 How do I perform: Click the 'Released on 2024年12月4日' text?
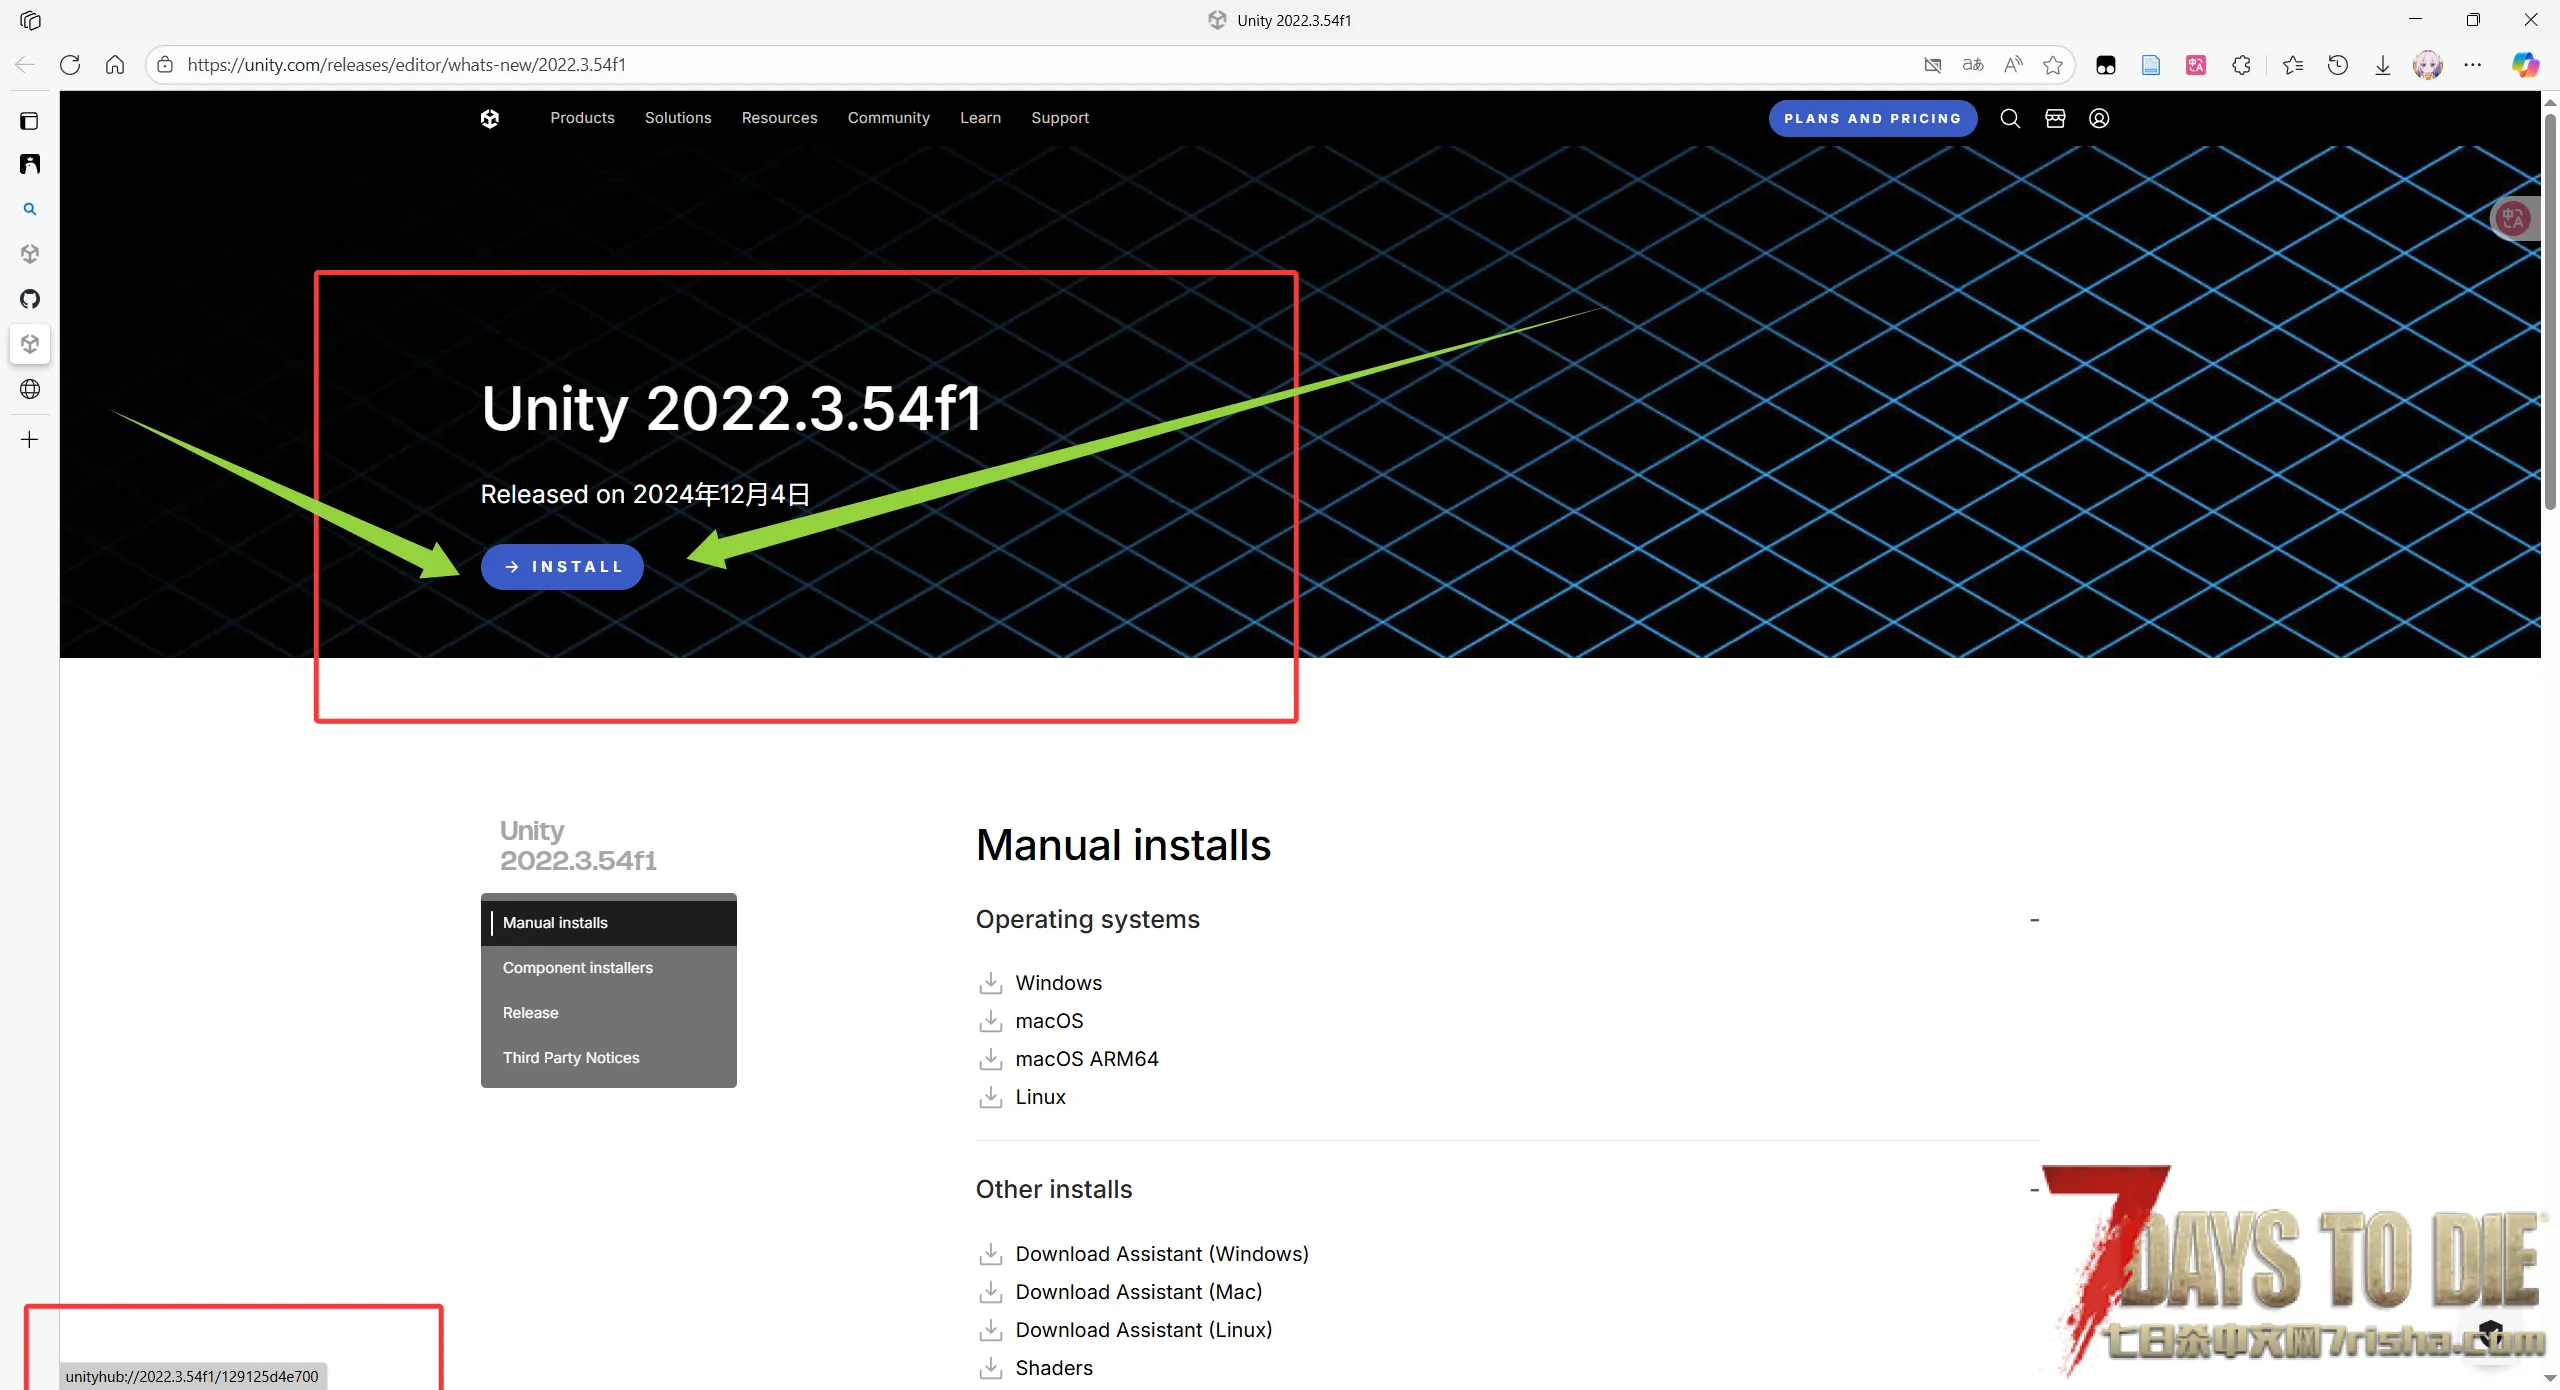[x=645, y=494]
